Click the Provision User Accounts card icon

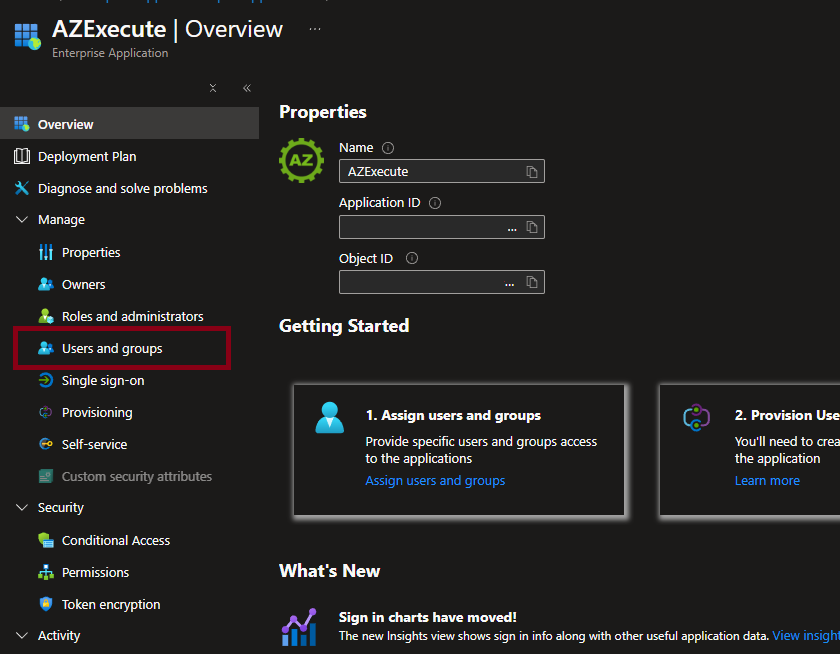pos(696,417)
